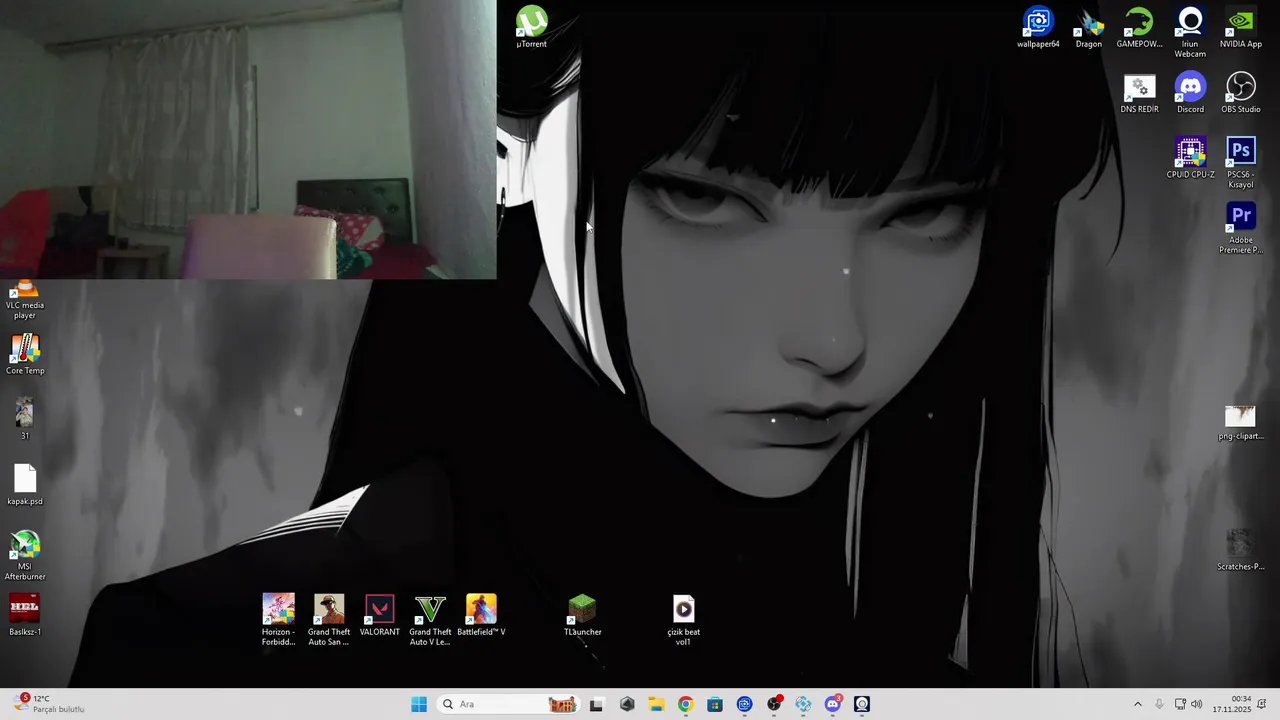This screenshot has height=720, width=1280.
Task: Select the Dragon desktop shortcut
Action: coord(1089,27)
